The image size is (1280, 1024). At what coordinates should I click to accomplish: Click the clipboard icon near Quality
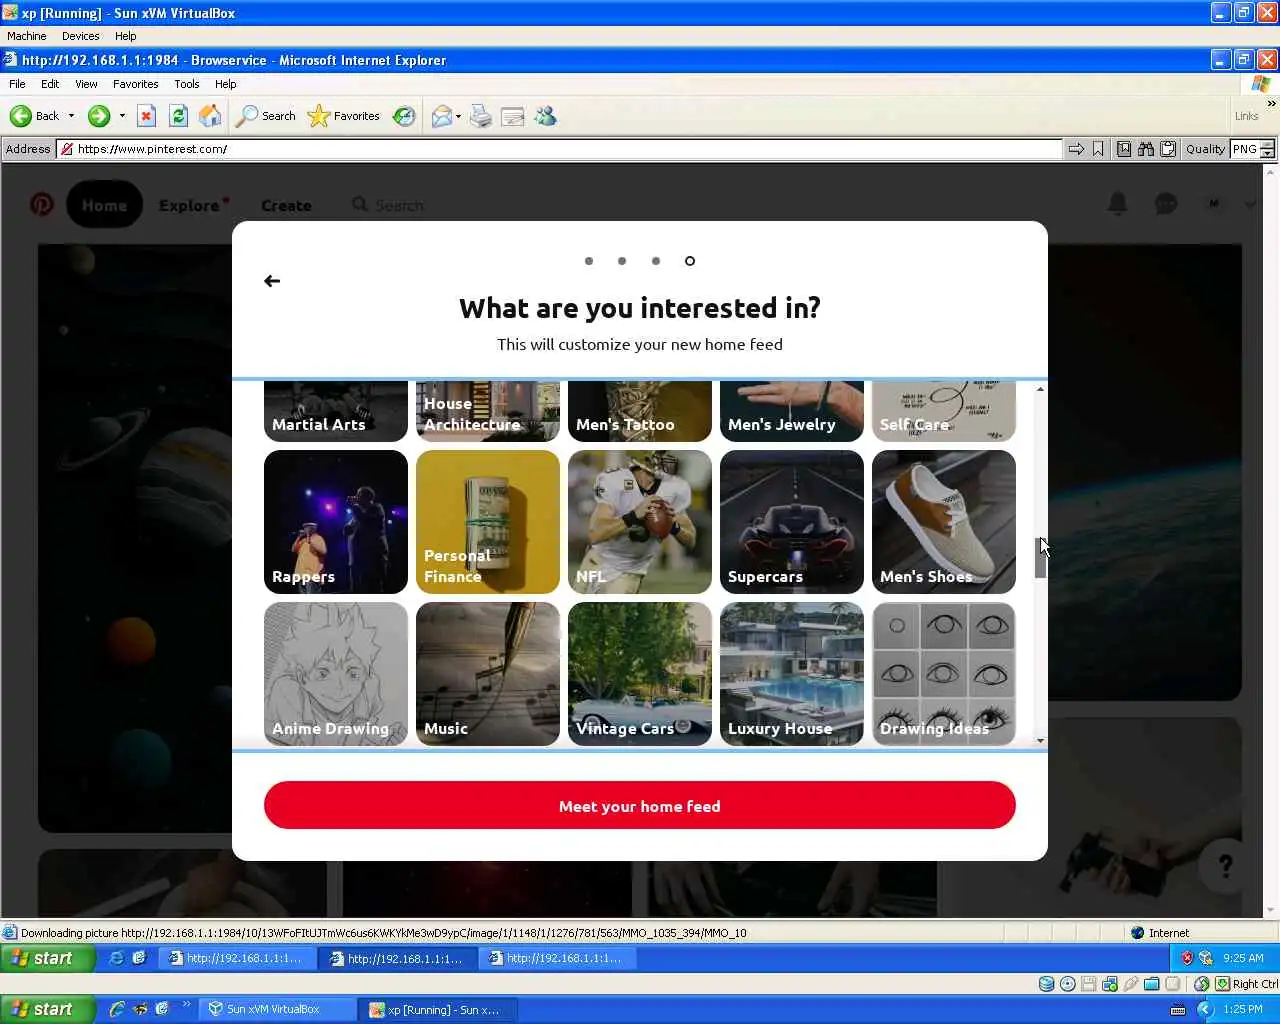pos(1167,149)
